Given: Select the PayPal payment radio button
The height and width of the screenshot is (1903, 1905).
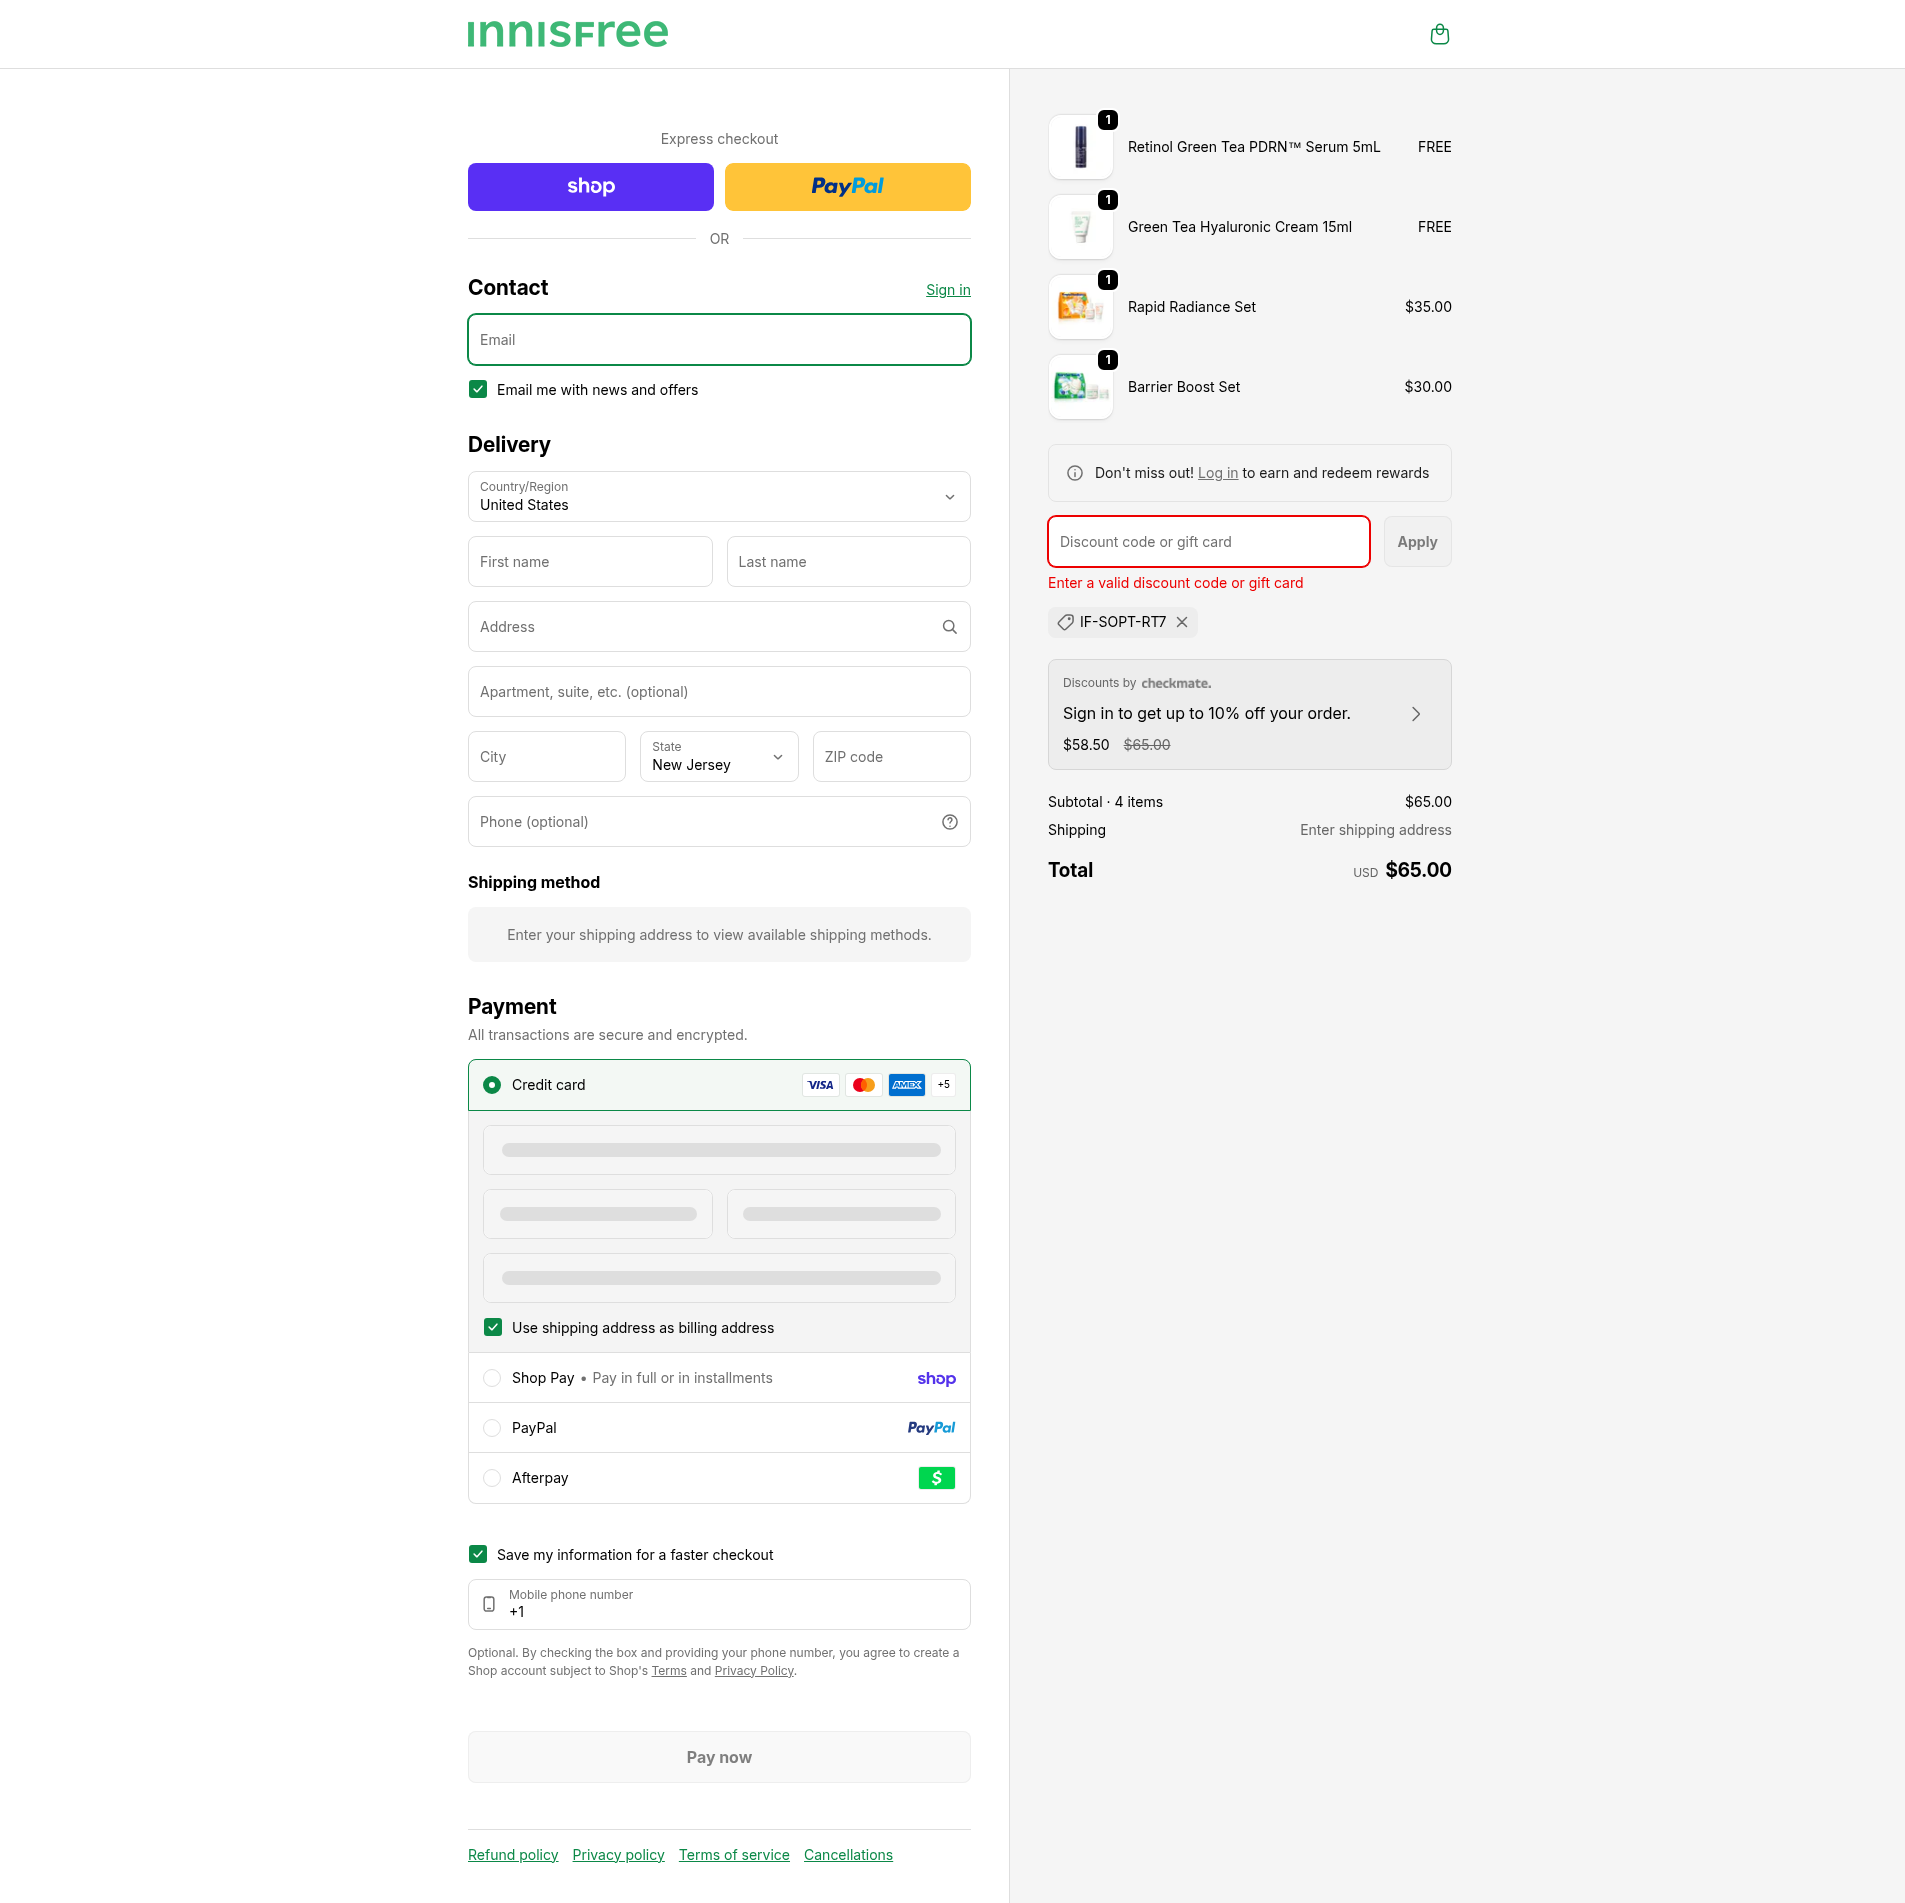Looking at the screenshot, I should [x=492, y=1428].
